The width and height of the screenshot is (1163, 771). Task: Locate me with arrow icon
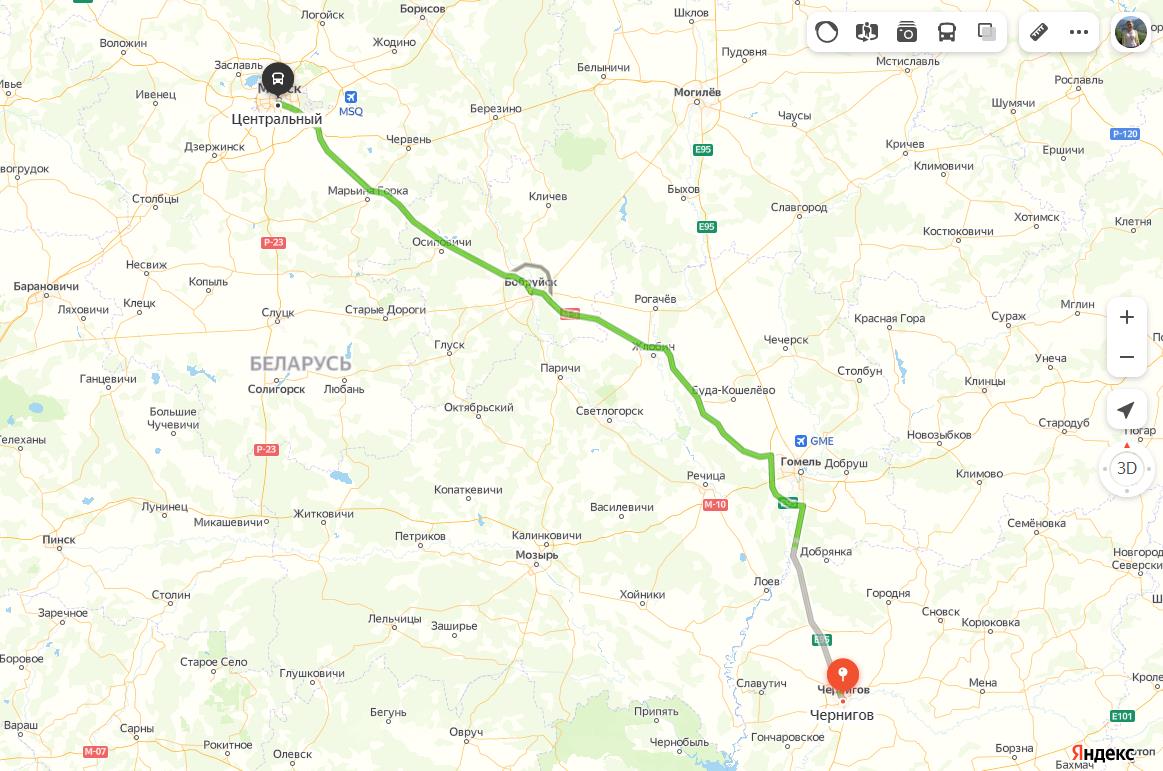pyautogui.click(x=1127, y=410)
